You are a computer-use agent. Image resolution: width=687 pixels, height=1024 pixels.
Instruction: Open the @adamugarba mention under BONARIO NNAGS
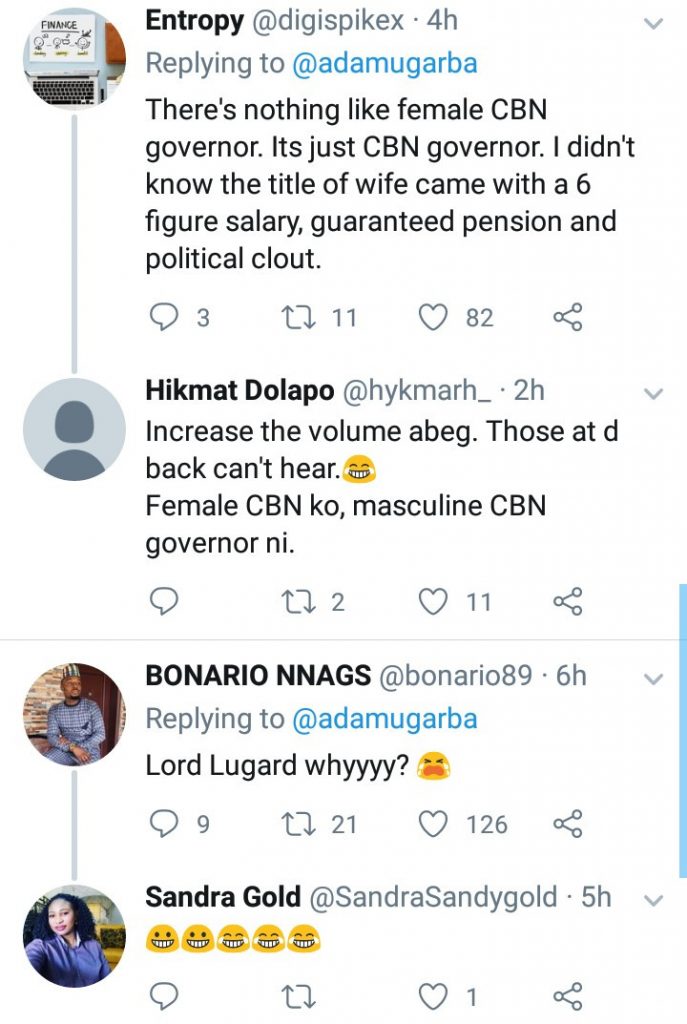(384, 718)
